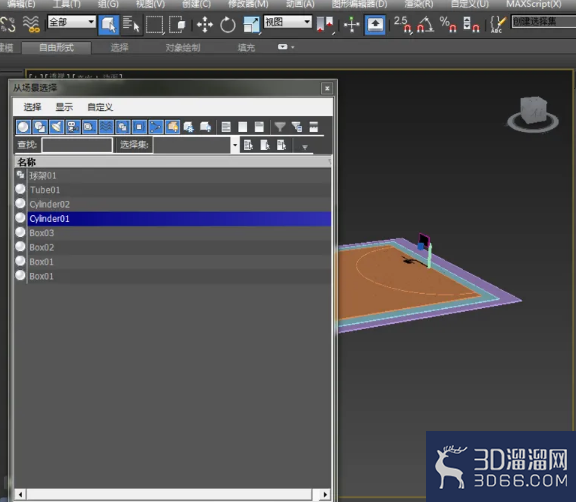Open the 选择 menu in dialog
Image resolution: width=576 pixels, height=502 pixels.
pos(32,107)
